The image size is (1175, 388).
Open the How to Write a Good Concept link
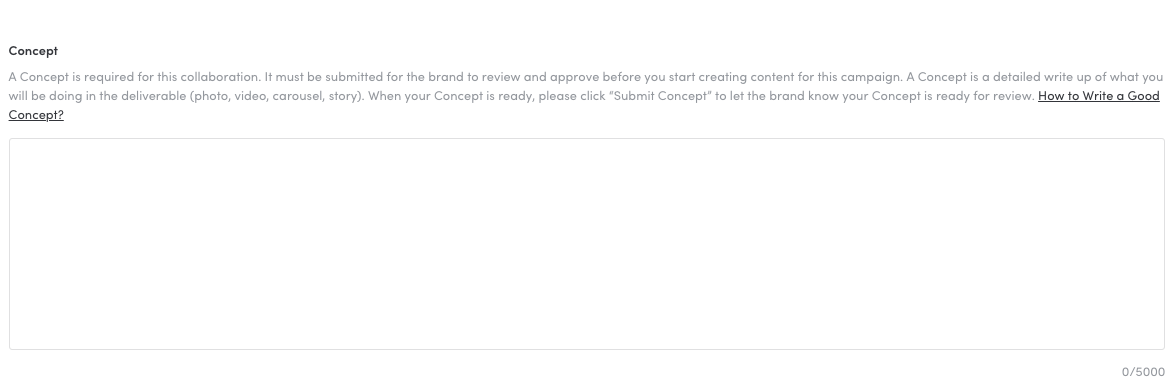(x=1098, y=96)
